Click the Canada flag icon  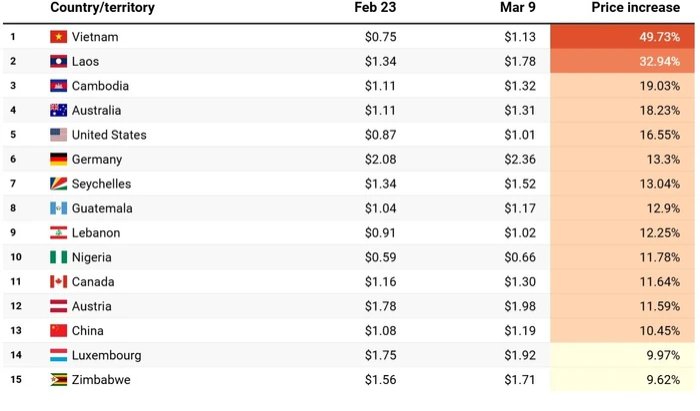pos(58,282)
